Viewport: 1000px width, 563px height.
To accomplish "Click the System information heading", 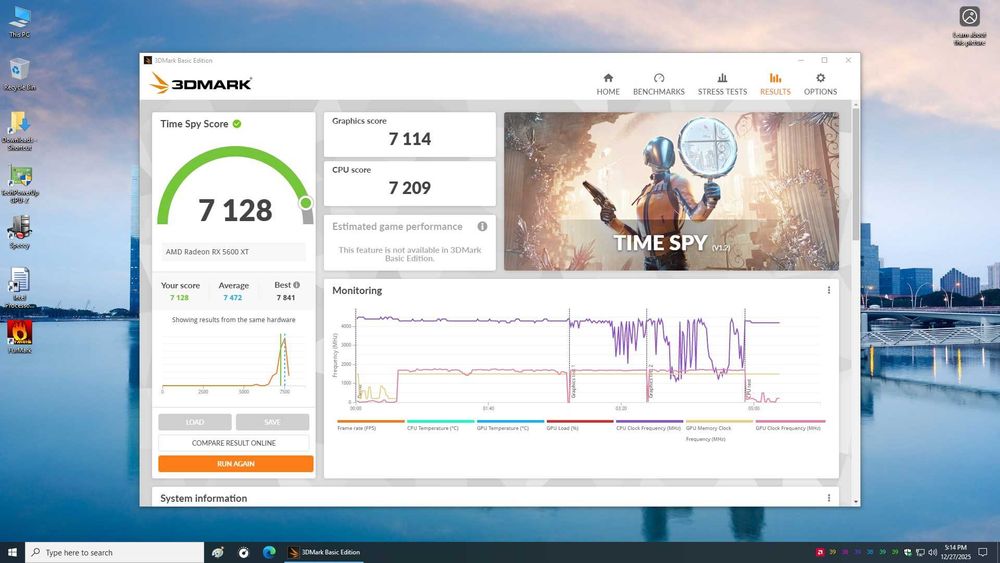I will pyautogui.click(x=203, y=498).
